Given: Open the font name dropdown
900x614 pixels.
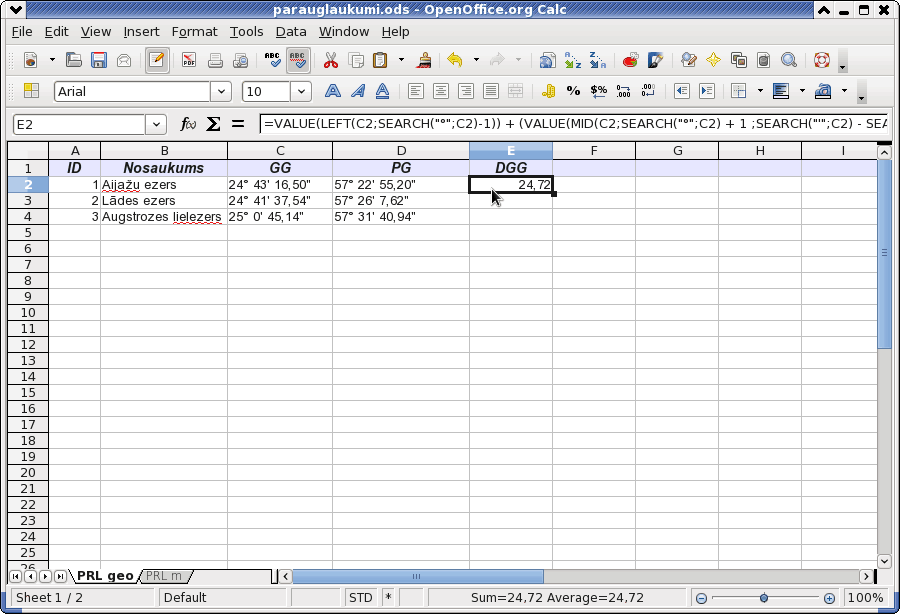Looking at the screenshot, I should [x=221, y=91].
